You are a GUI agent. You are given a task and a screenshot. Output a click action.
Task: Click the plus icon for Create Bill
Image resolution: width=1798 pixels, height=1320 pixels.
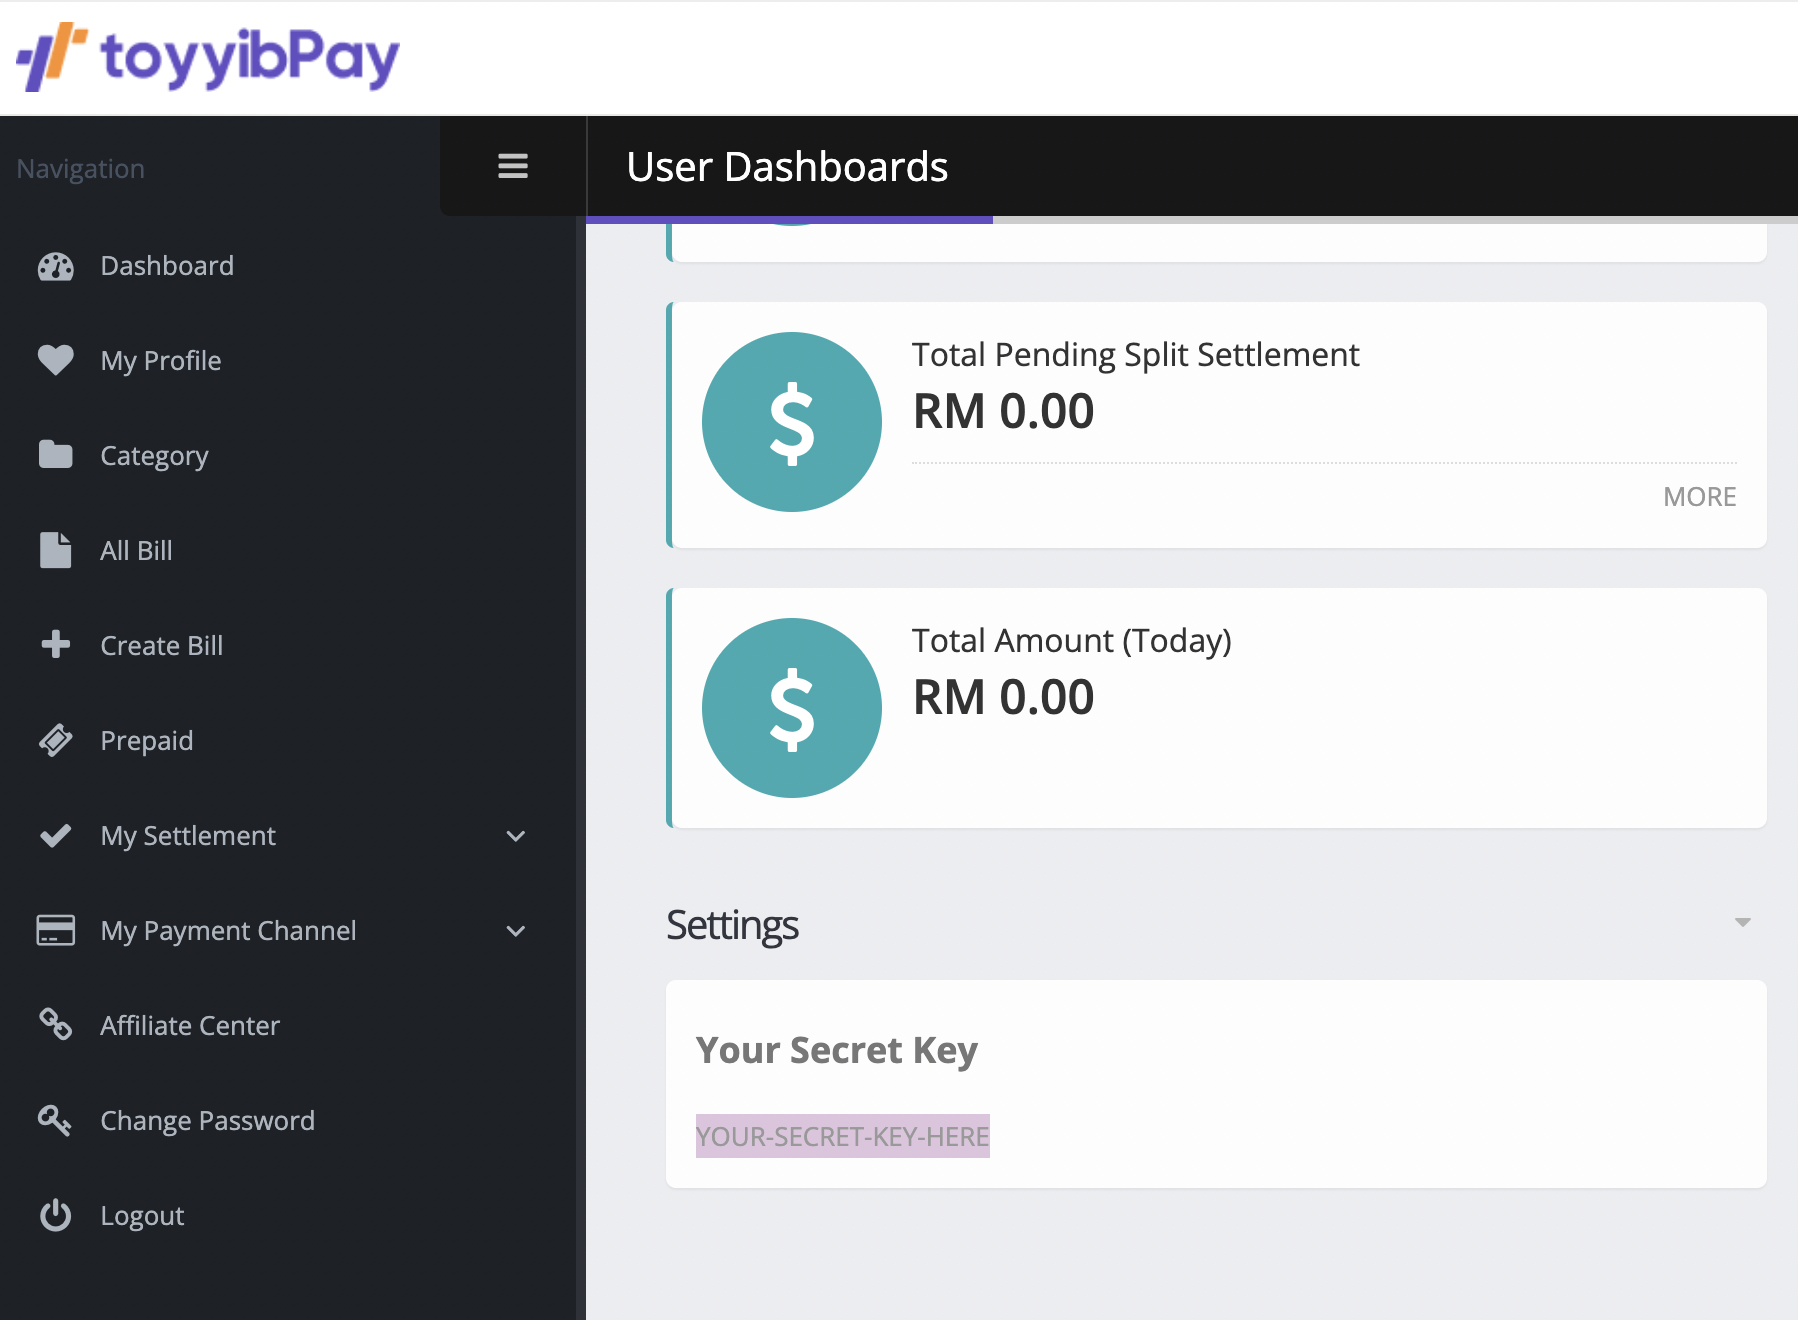click(x=55, y=645)
